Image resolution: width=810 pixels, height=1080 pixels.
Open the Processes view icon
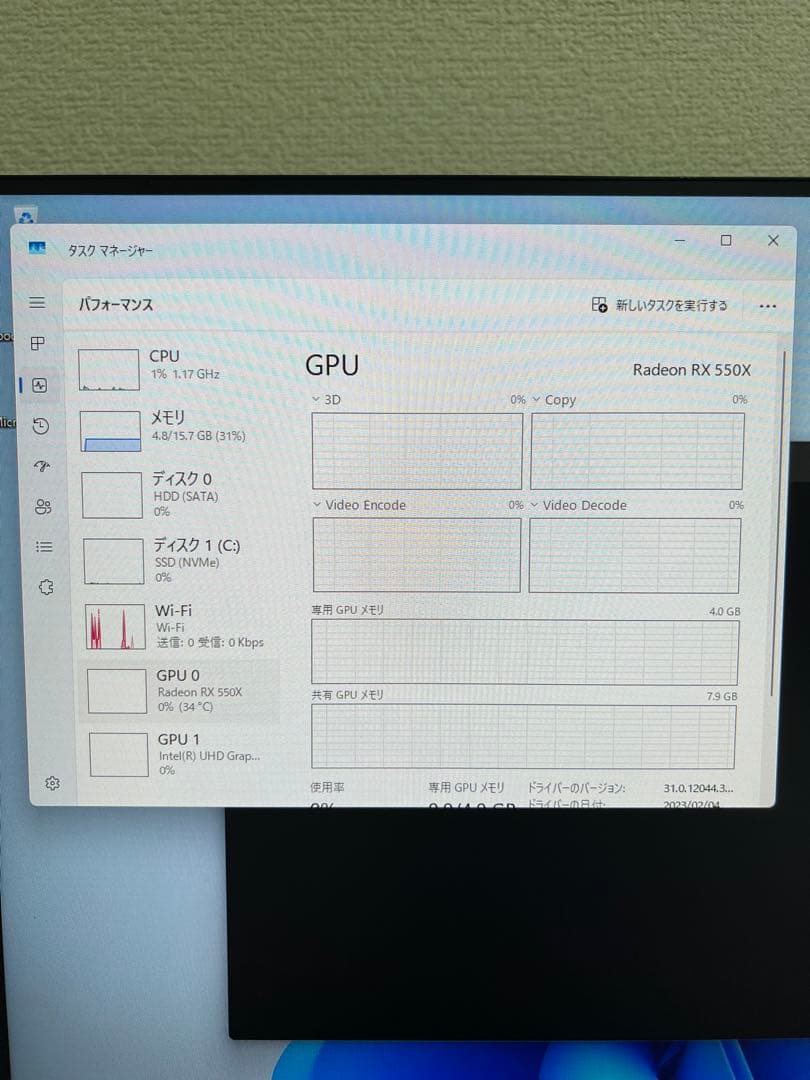[x=37, y=344]
